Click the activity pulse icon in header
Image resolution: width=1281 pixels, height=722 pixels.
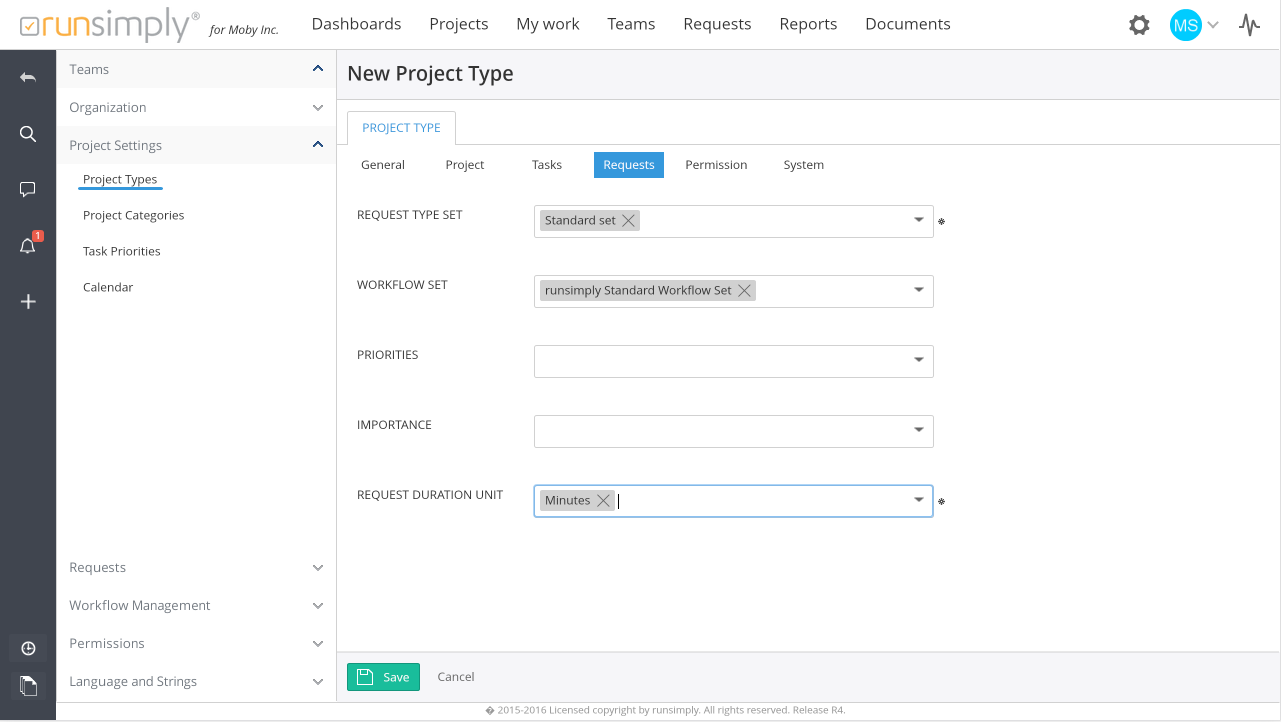tap(1249, 25)
